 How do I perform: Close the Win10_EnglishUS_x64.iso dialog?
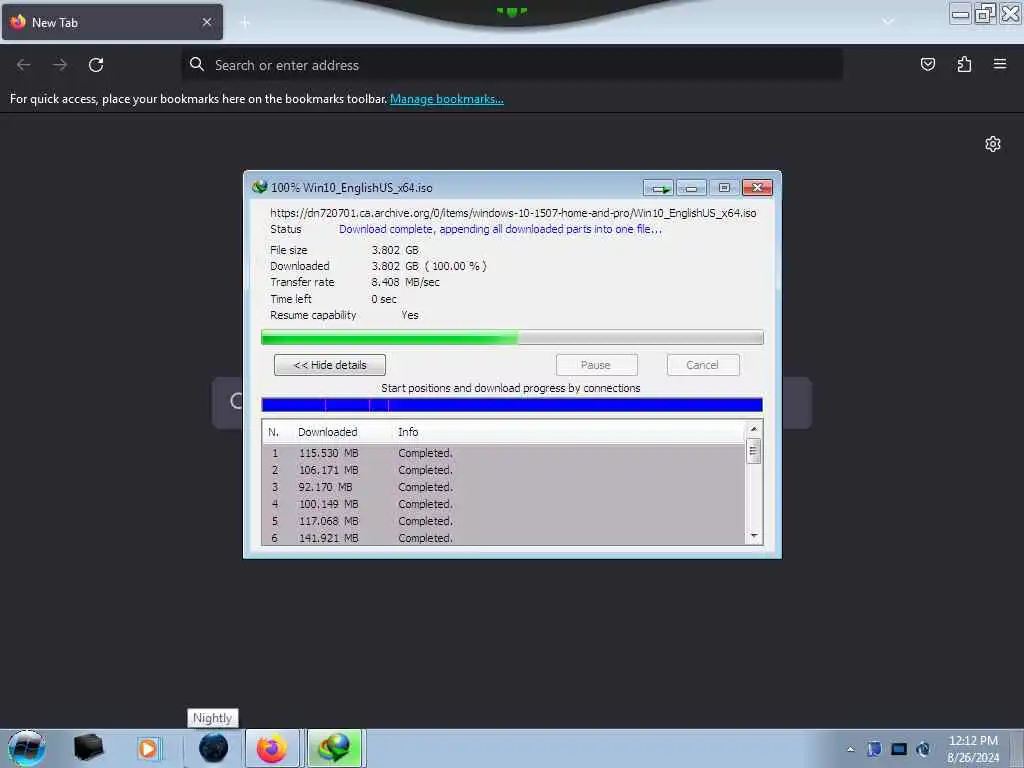pyautogui.click(x=758, y=188)
